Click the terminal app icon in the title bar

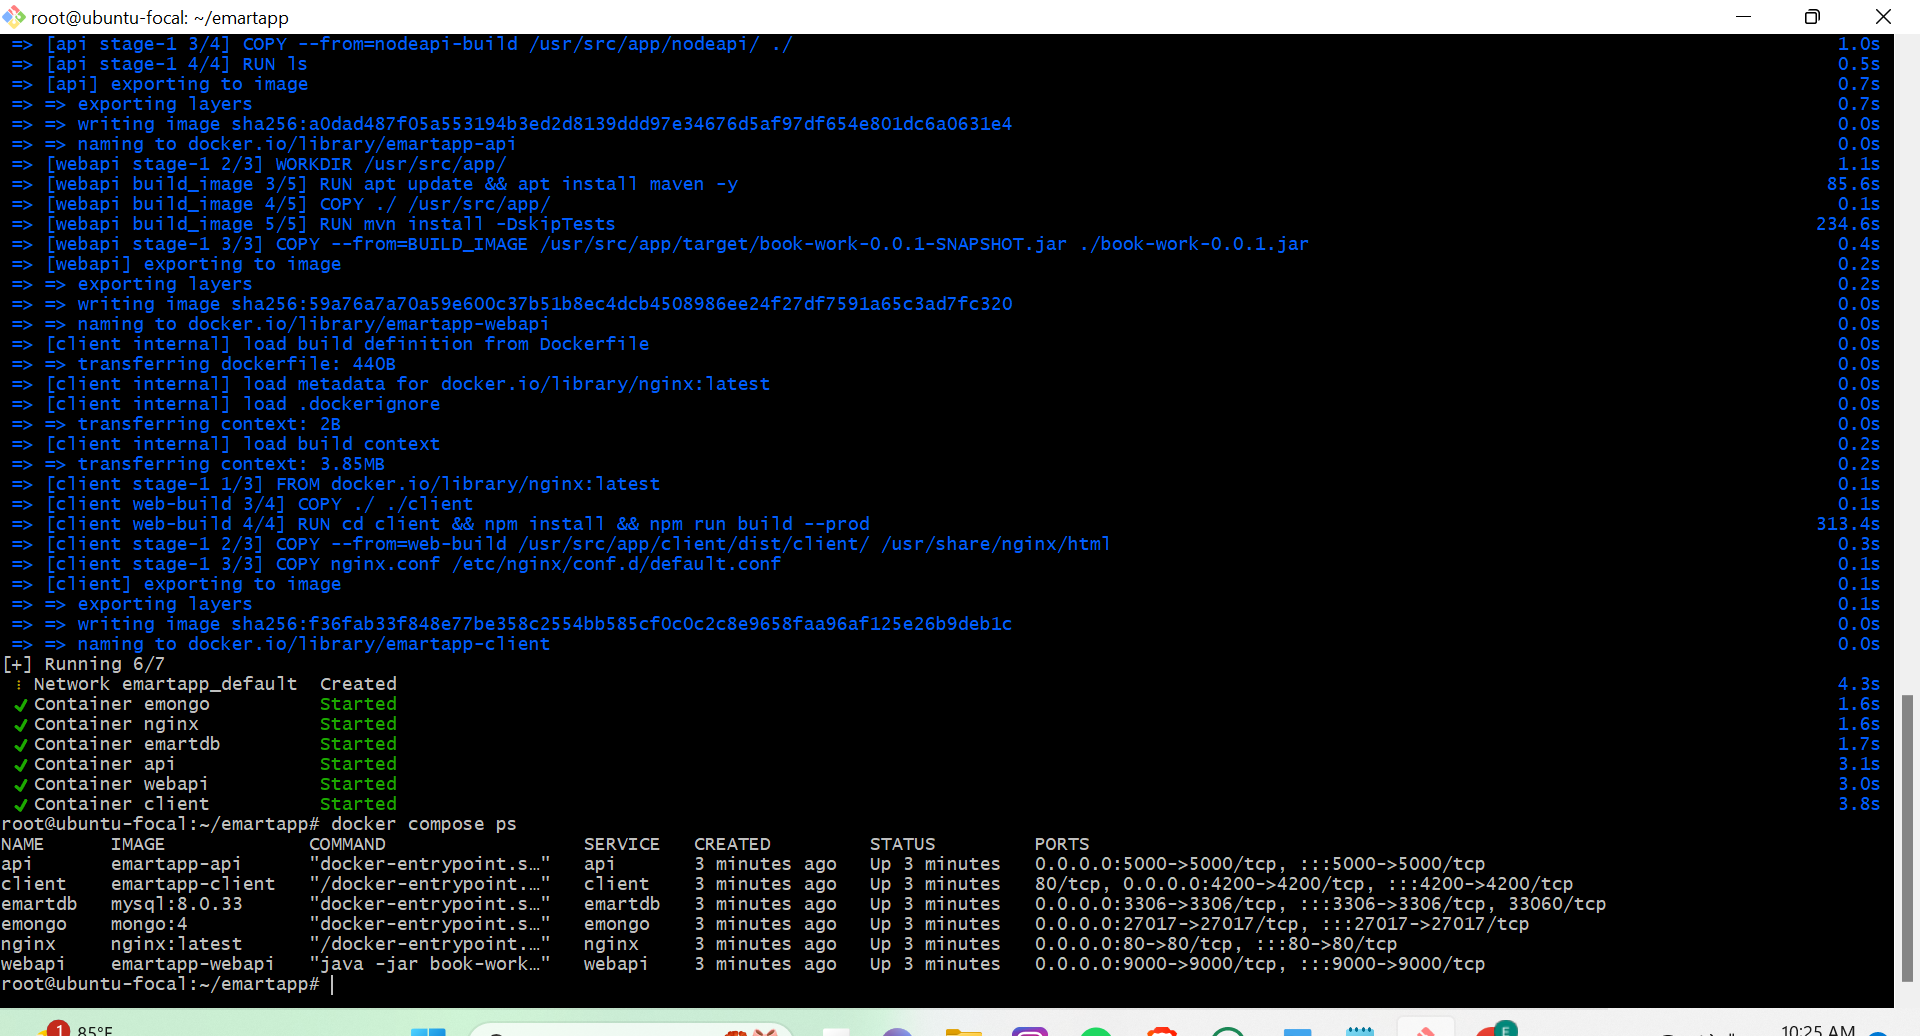14,17
